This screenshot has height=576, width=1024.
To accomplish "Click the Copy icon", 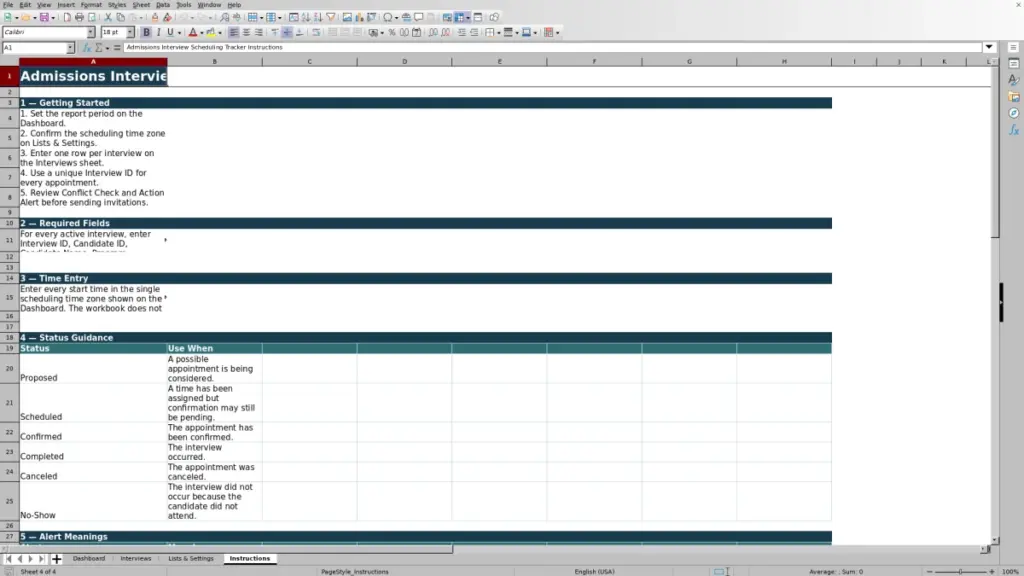I will [x=121, y=17].
